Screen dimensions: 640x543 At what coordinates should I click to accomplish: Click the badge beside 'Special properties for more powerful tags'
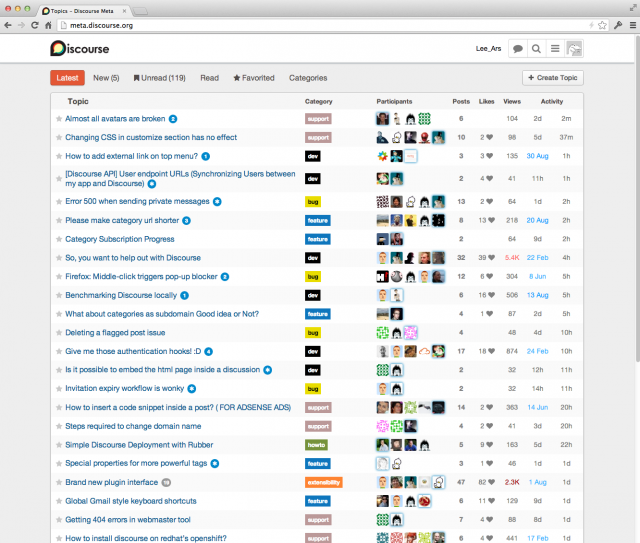pyautogui.click(x=215, y=463)
